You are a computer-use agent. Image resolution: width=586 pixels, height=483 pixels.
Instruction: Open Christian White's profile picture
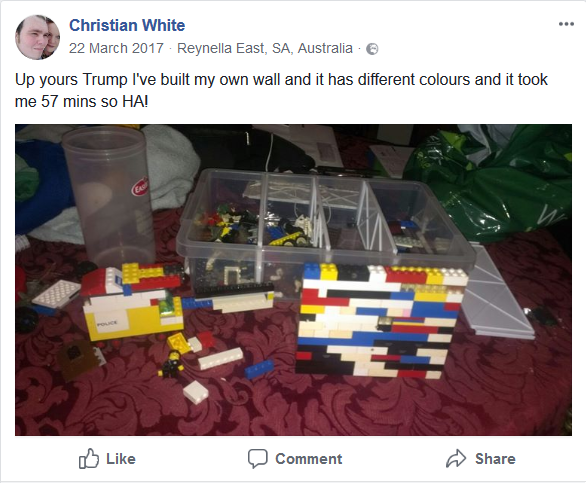pyautogui.click(x=37, y=37)
